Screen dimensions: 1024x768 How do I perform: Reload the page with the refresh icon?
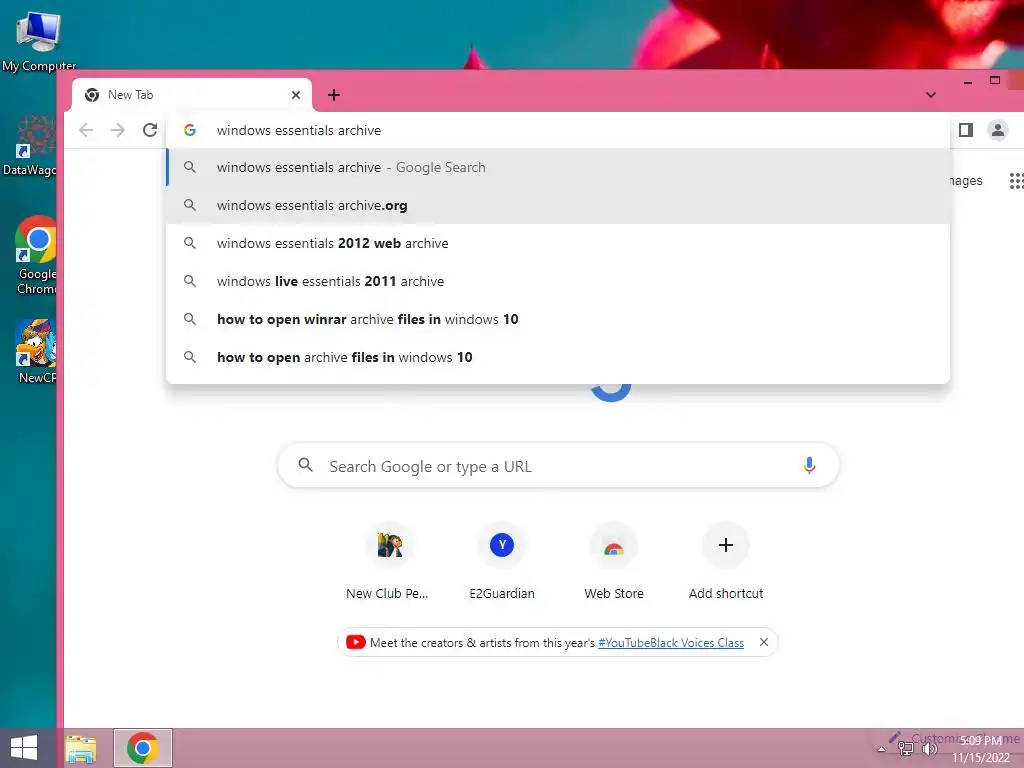[150, 130]
